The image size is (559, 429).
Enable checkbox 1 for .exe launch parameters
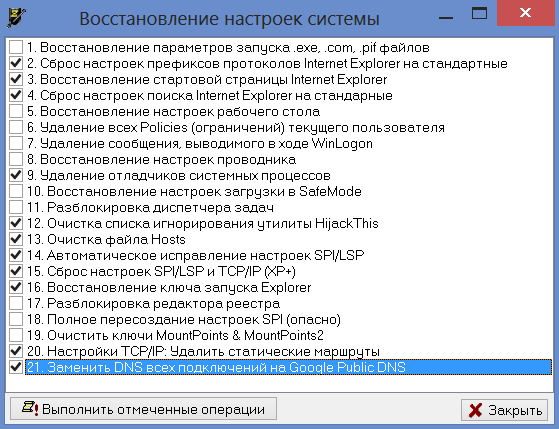pyautogui.click(x=16, y=47)
